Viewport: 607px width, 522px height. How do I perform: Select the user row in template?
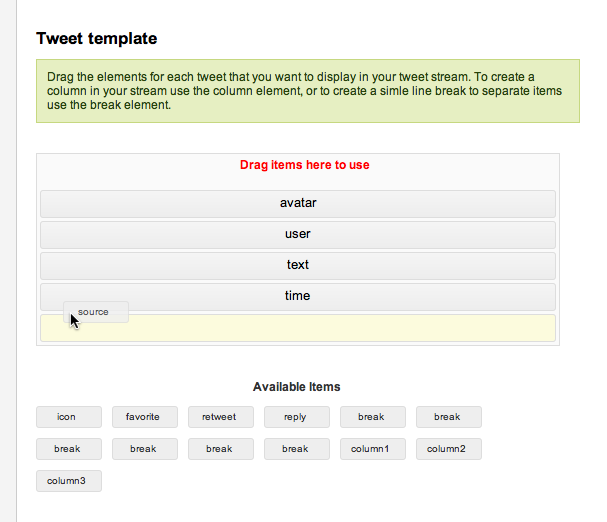[298, 235]
